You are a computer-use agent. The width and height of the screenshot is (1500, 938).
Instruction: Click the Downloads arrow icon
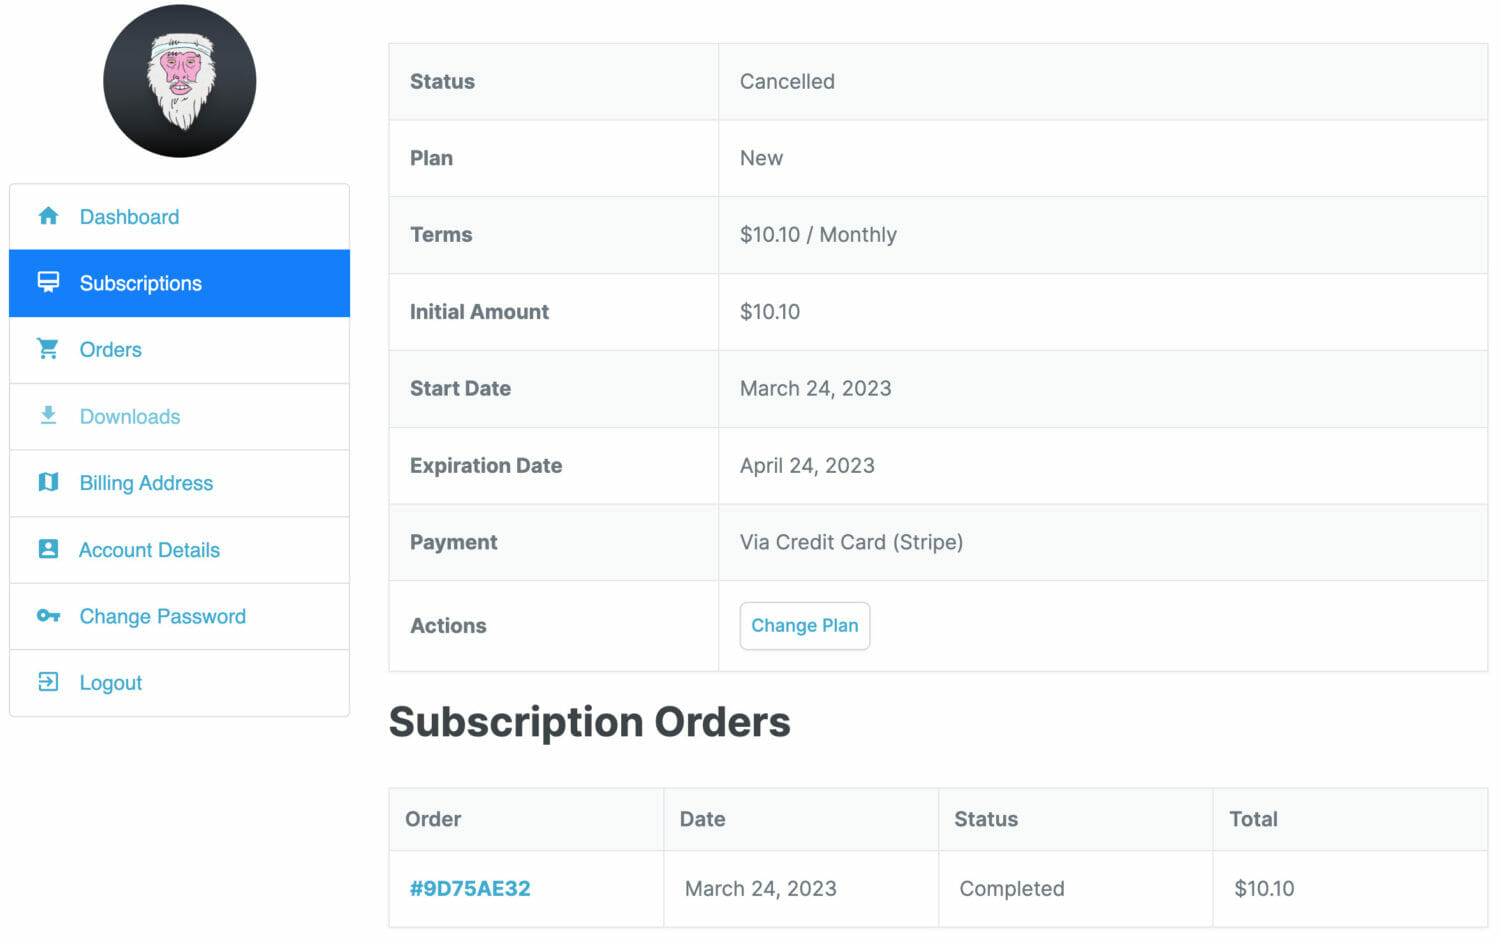coord(48,415)
